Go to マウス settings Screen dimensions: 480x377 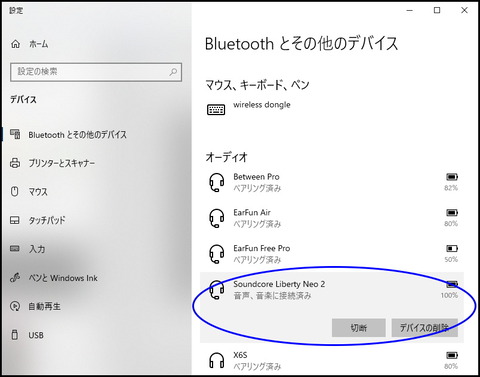tap(38, 192)
